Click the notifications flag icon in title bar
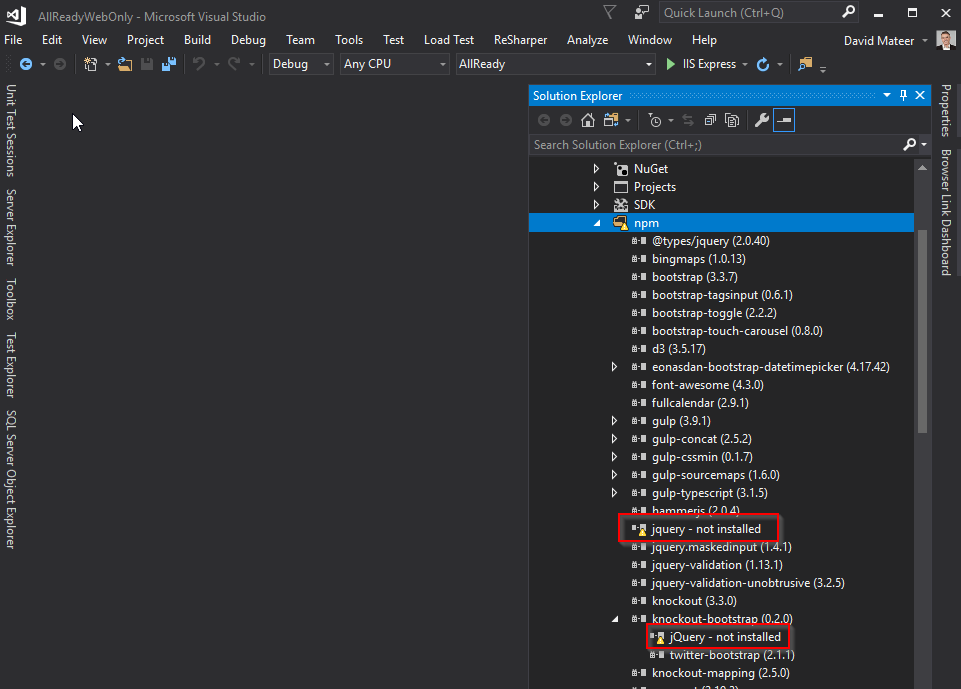Screen dimensions: 961x689 [609, 12]
